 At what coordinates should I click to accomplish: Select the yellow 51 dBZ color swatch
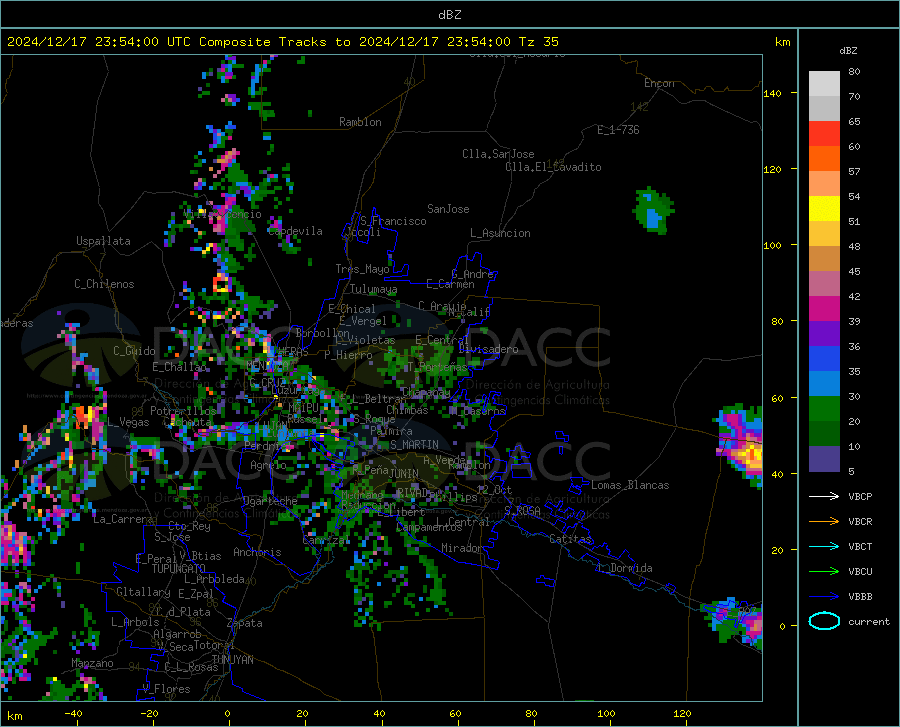coord(824,209)
